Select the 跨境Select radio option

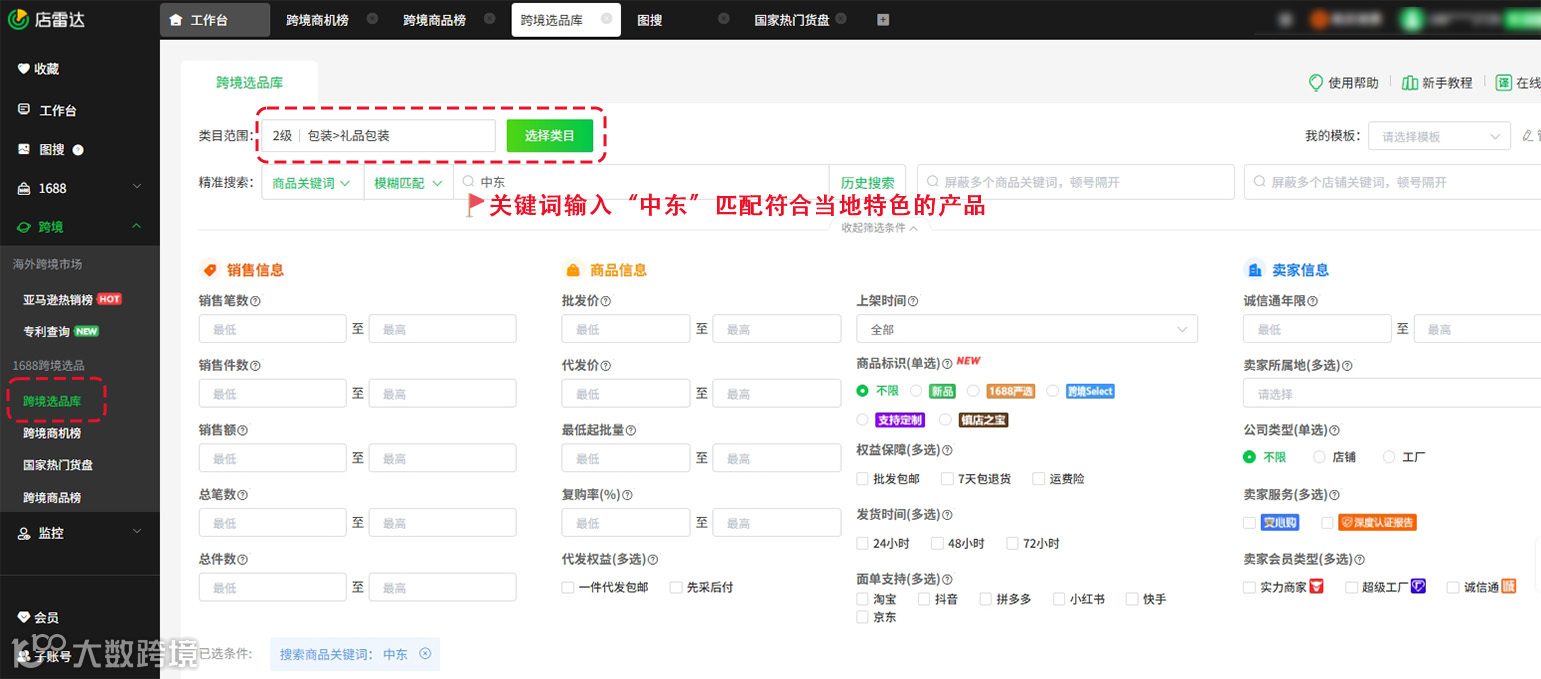click(x=1052, y=391)
